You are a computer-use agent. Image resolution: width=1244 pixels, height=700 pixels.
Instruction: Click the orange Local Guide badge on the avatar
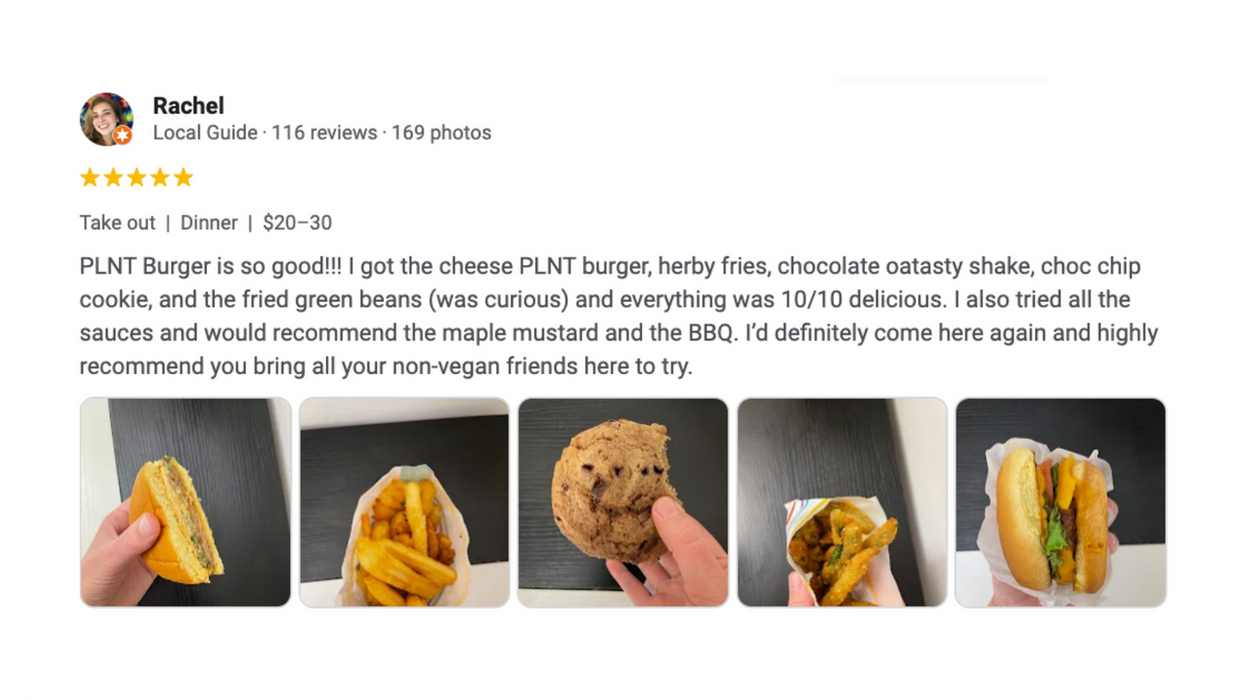coord(122,135)
